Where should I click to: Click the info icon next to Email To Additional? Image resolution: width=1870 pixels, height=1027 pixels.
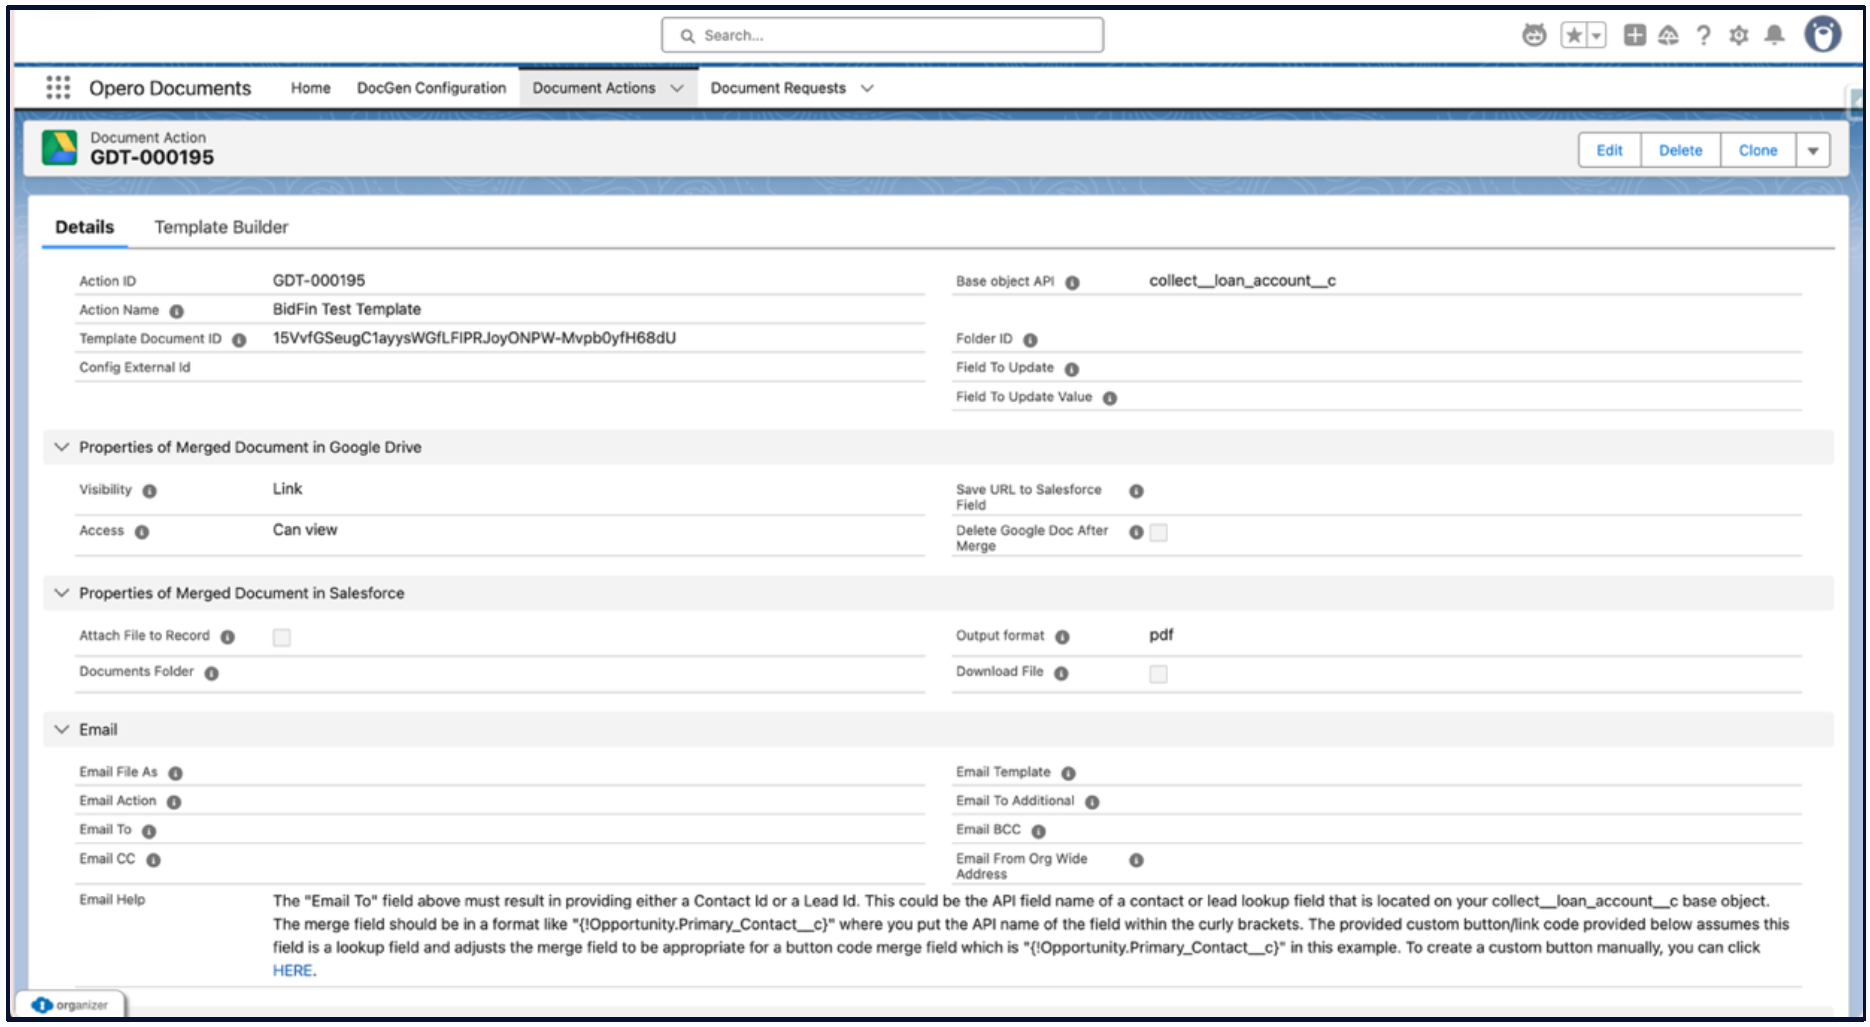pyautogui.click(x=1092, y=802)
